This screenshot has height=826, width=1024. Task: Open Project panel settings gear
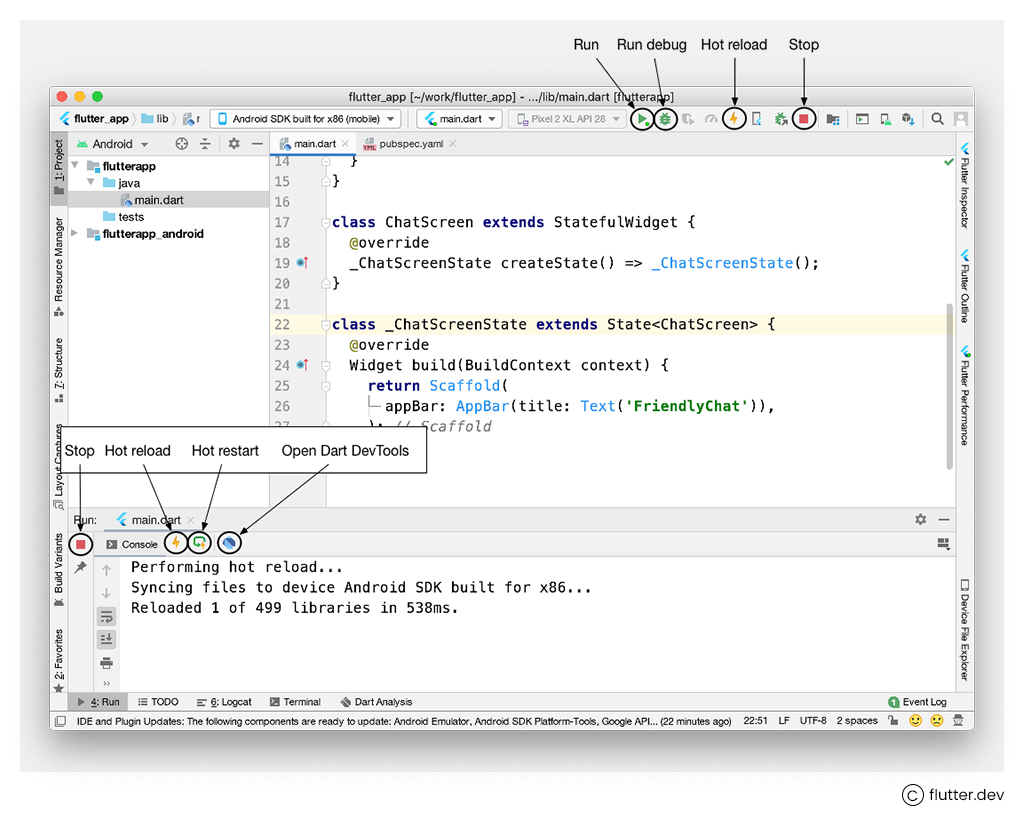coord(234,144)
